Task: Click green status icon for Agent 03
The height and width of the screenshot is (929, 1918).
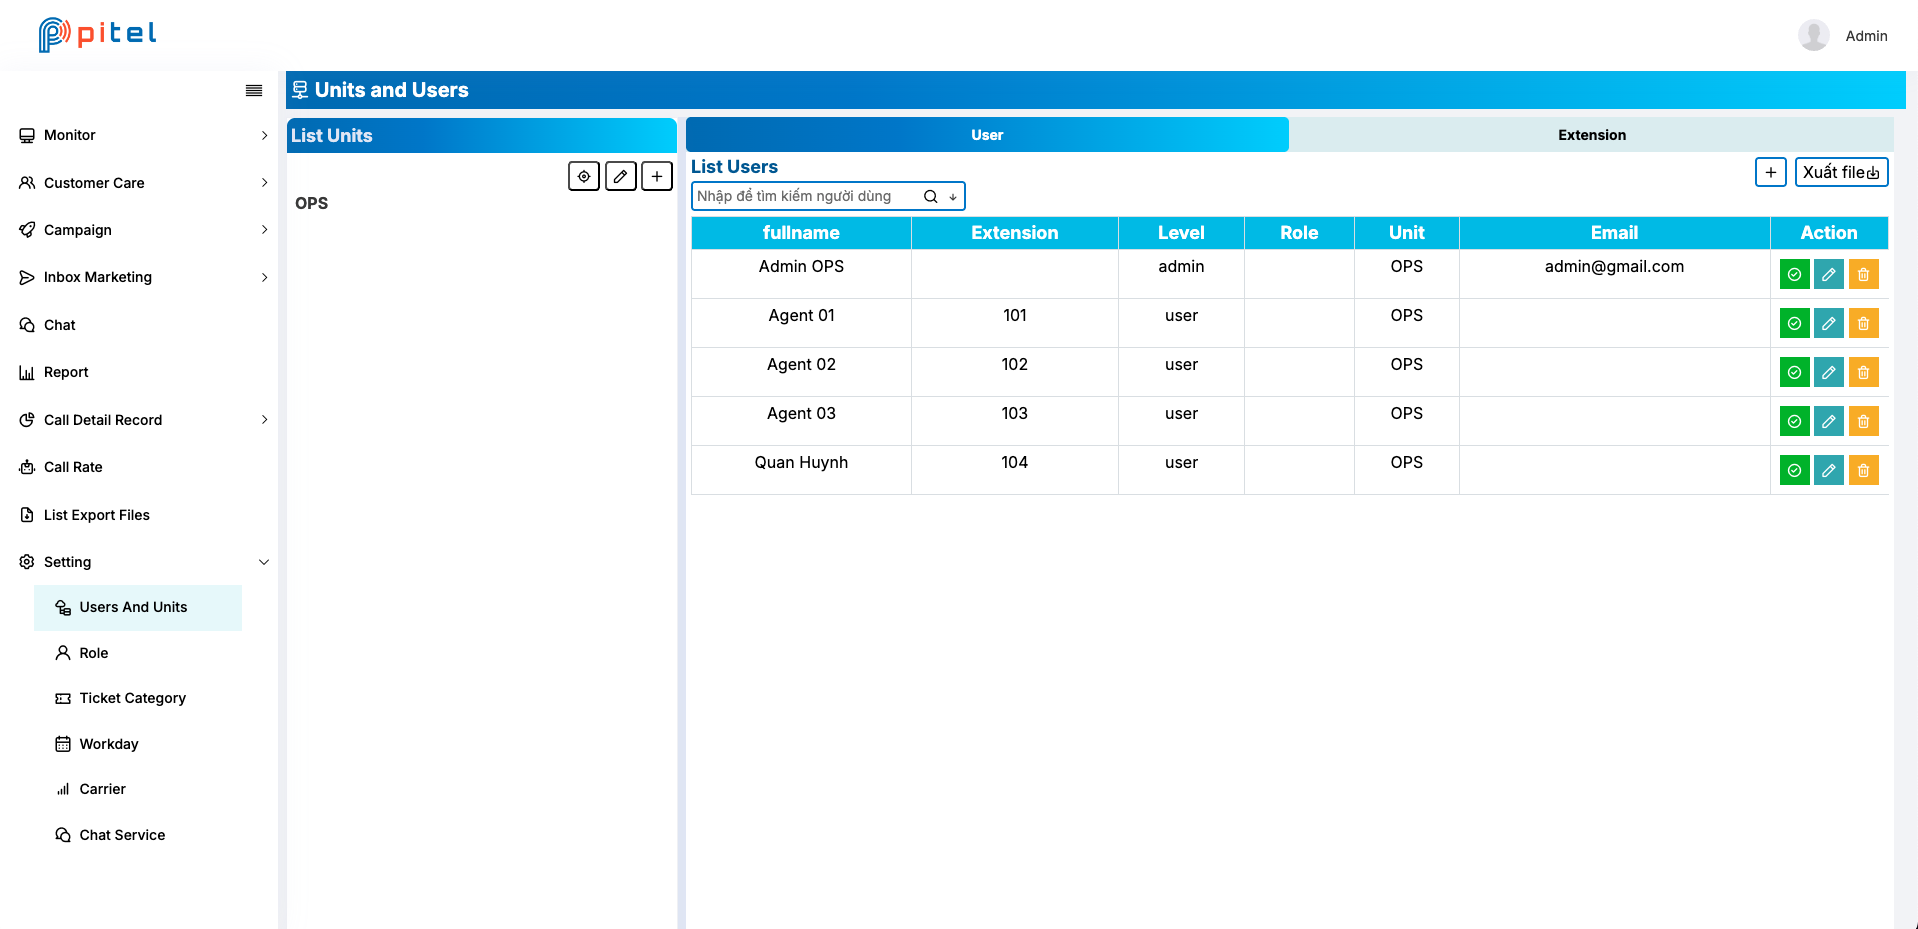Action: coord(1795,421)
